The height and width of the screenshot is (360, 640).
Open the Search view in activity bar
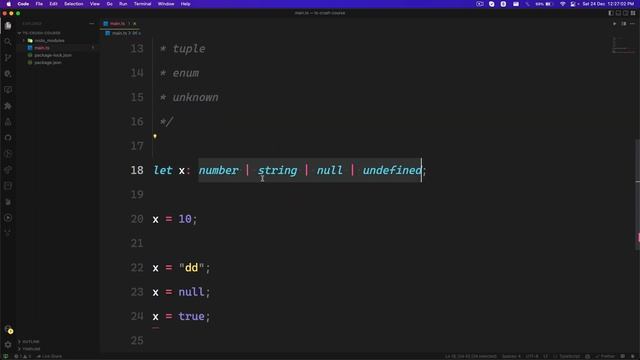tap(8, 41)
